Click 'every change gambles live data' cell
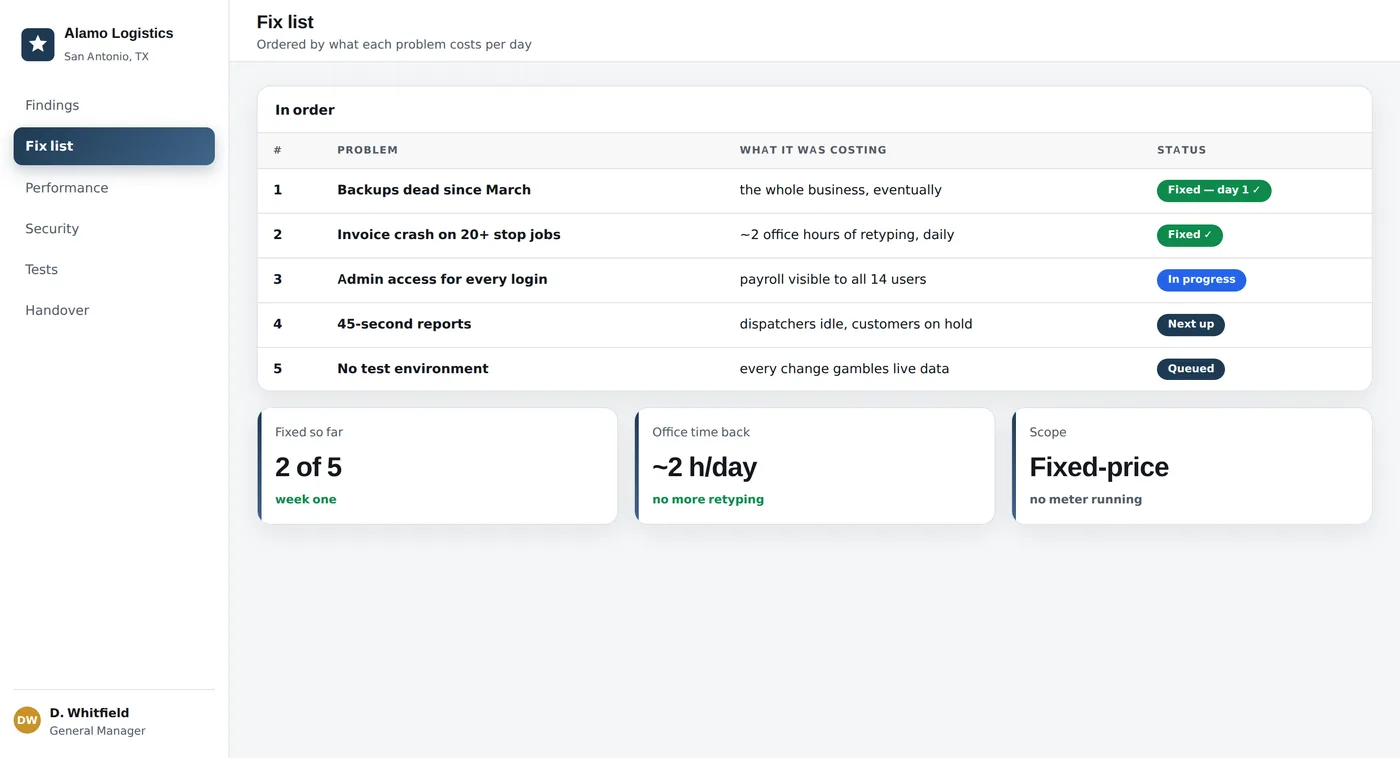The height and width of the screenshot is (758, 1400). [x=845, y=369]
